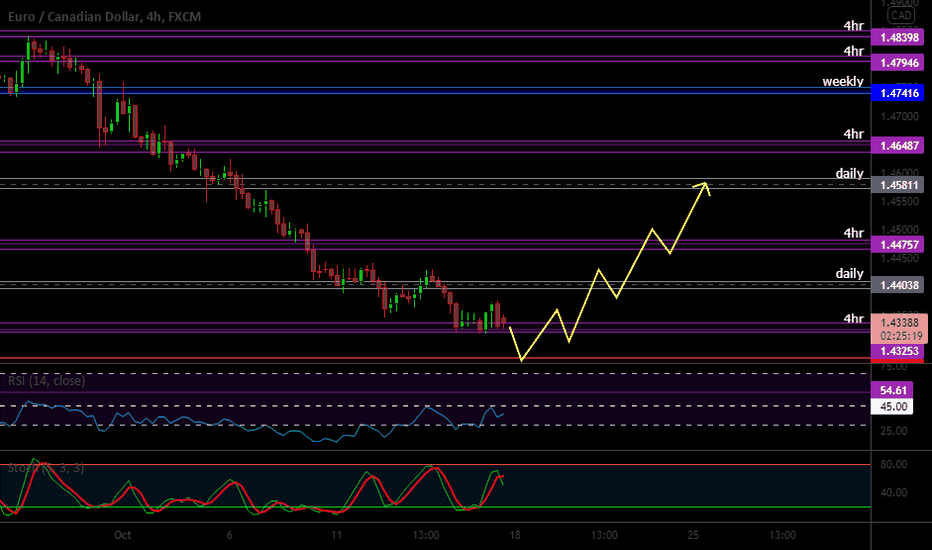Click the '4hr' text beside 1.48398
The height and width of the screenshot is (550, 932).
[x=854, y=26]
